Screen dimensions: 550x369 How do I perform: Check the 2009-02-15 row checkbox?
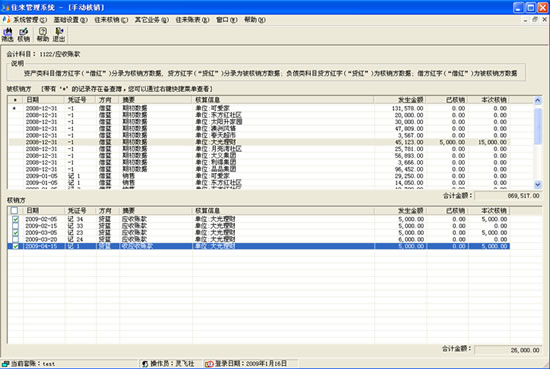[15, 226]
